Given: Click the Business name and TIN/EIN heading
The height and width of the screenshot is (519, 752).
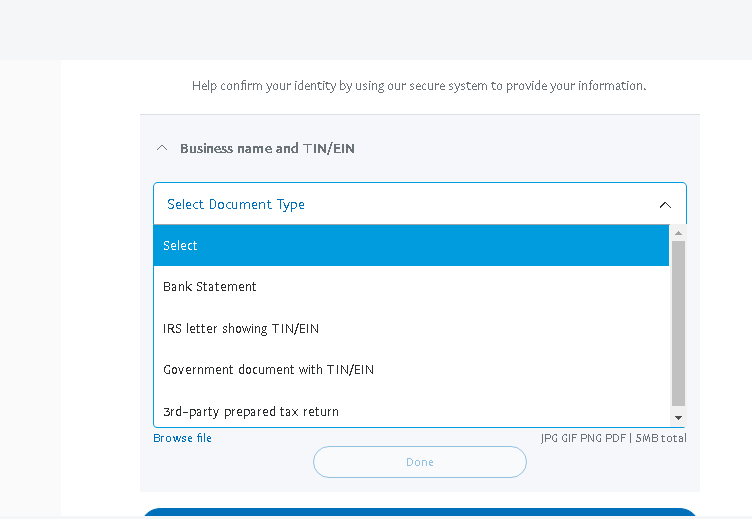Looking at the screenshot, I should tap(267, 148).
